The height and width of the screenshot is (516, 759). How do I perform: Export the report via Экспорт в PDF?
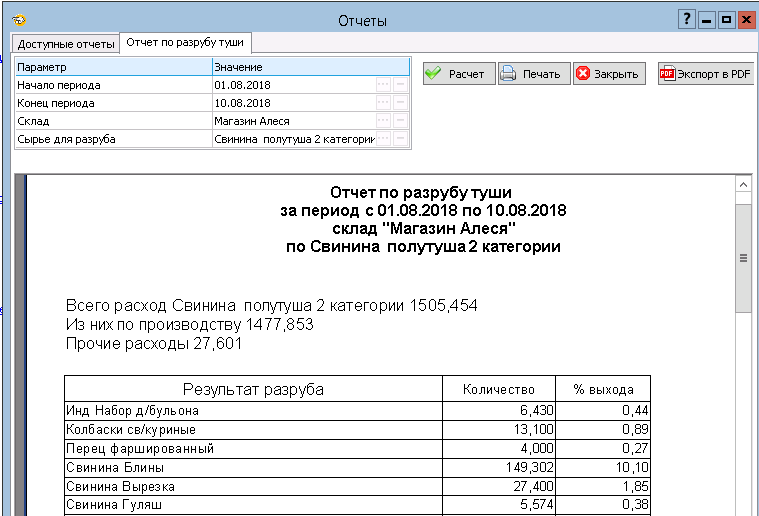(705, 74)
